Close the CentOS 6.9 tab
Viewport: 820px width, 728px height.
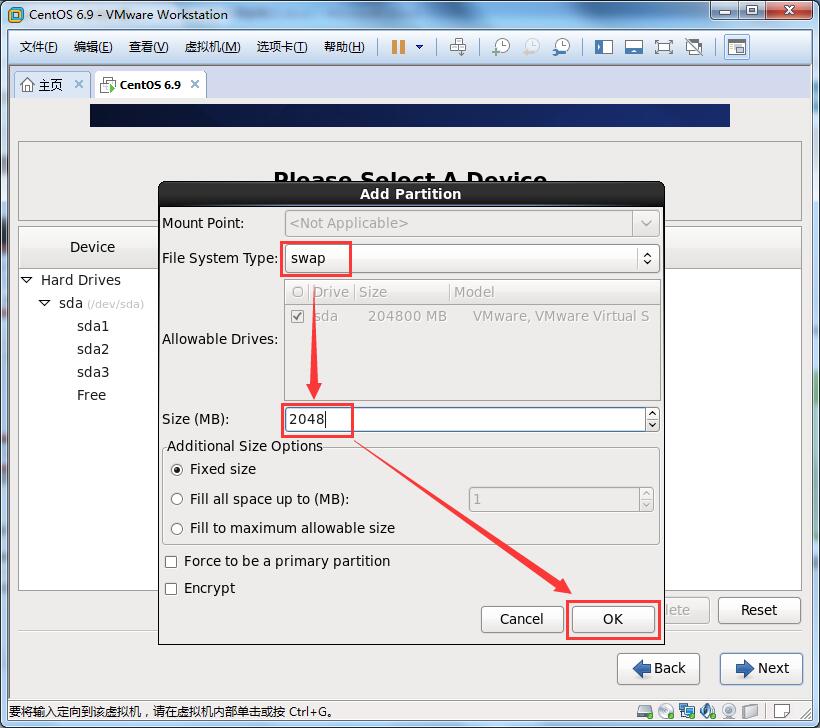pos(195,84)
